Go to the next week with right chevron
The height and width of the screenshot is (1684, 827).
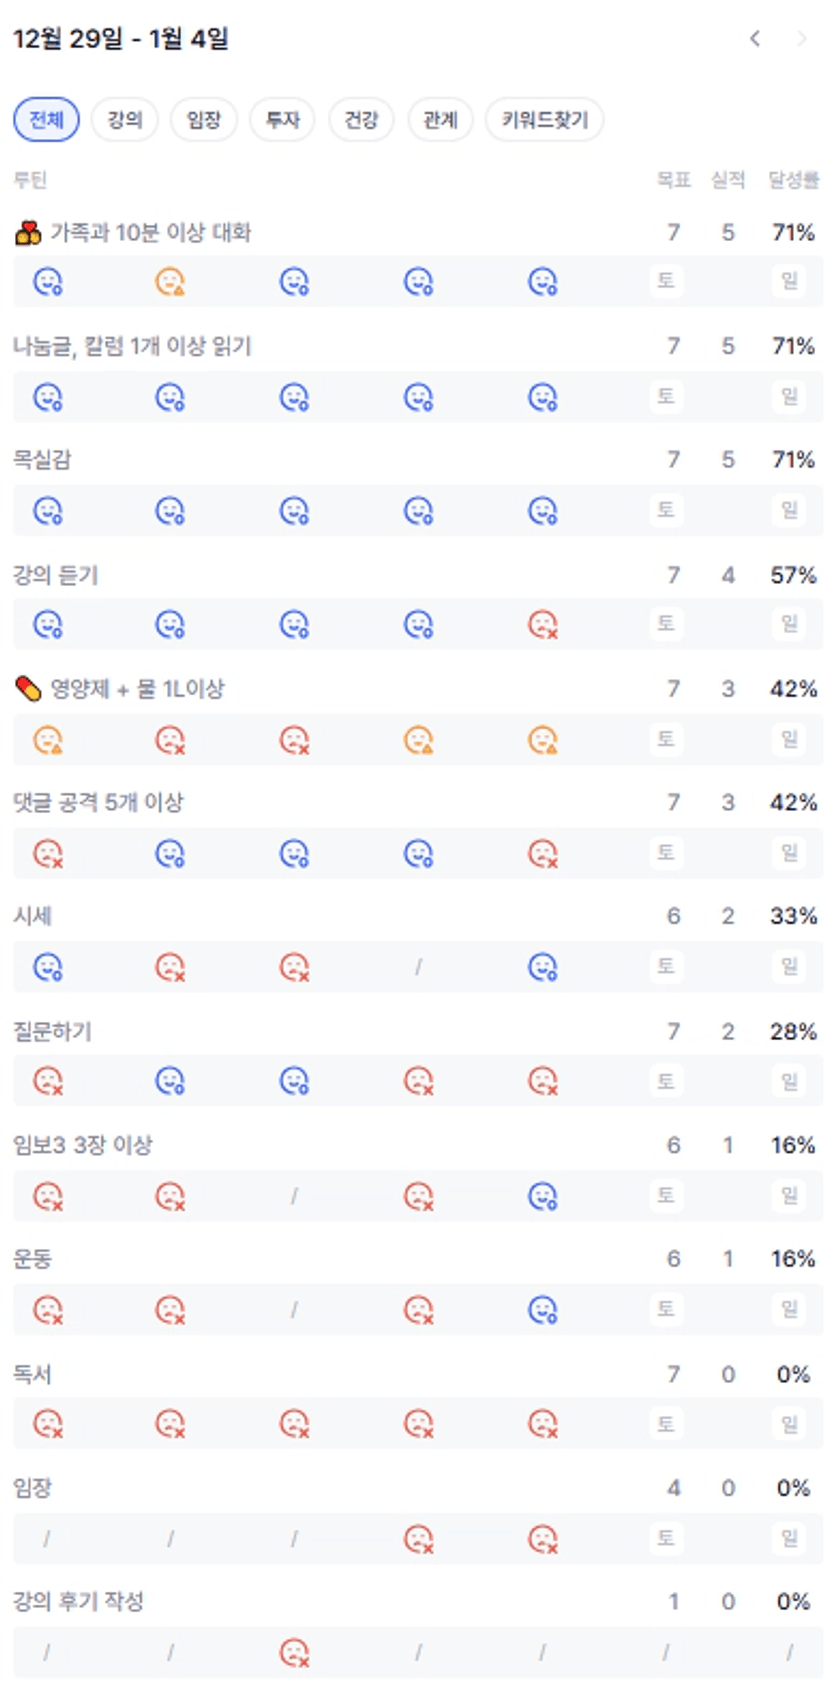point(801,39)
